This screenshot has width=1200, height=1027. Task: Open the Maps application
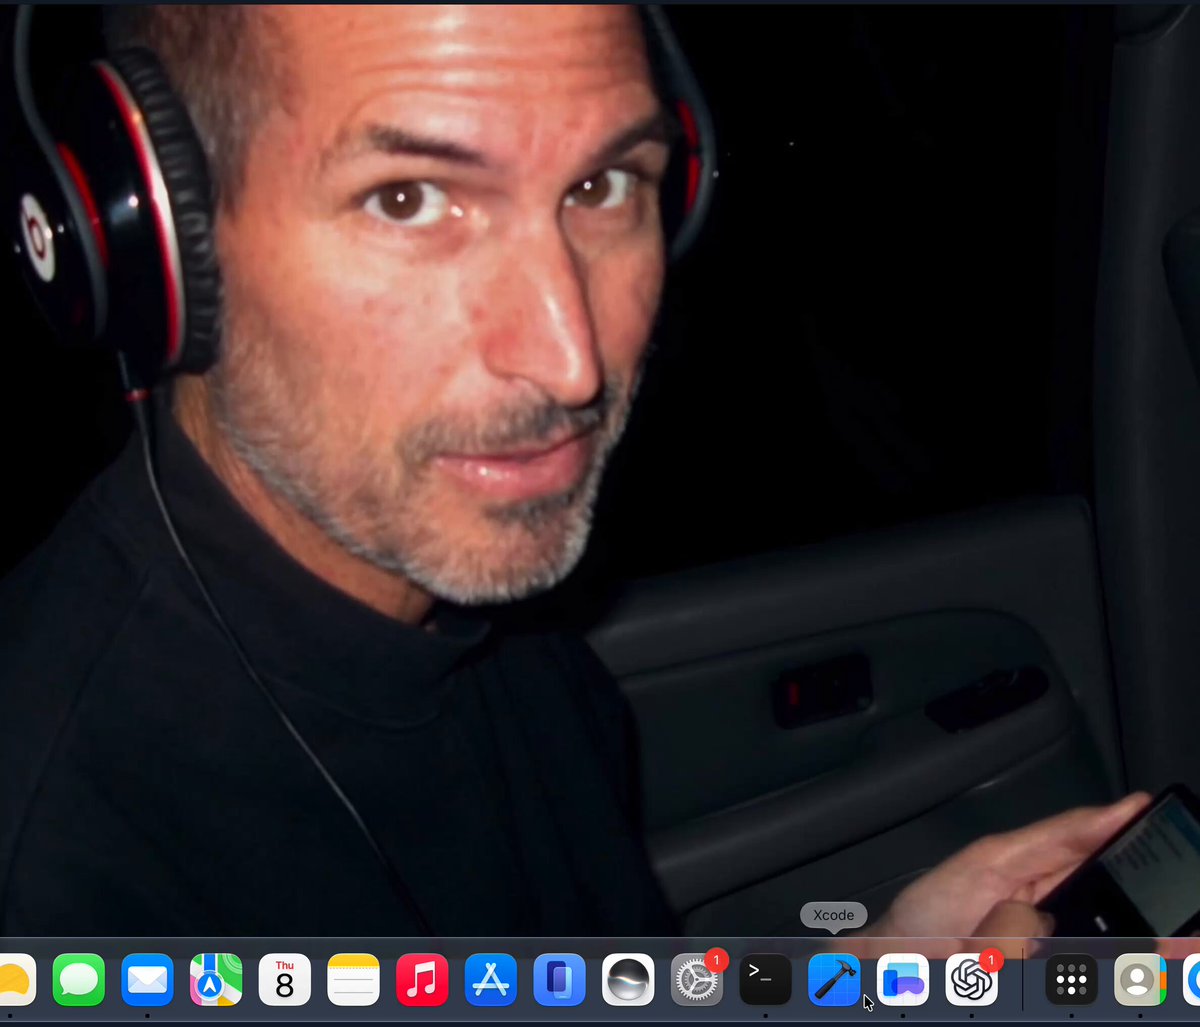pyautogui.click(x=216, y=979)
